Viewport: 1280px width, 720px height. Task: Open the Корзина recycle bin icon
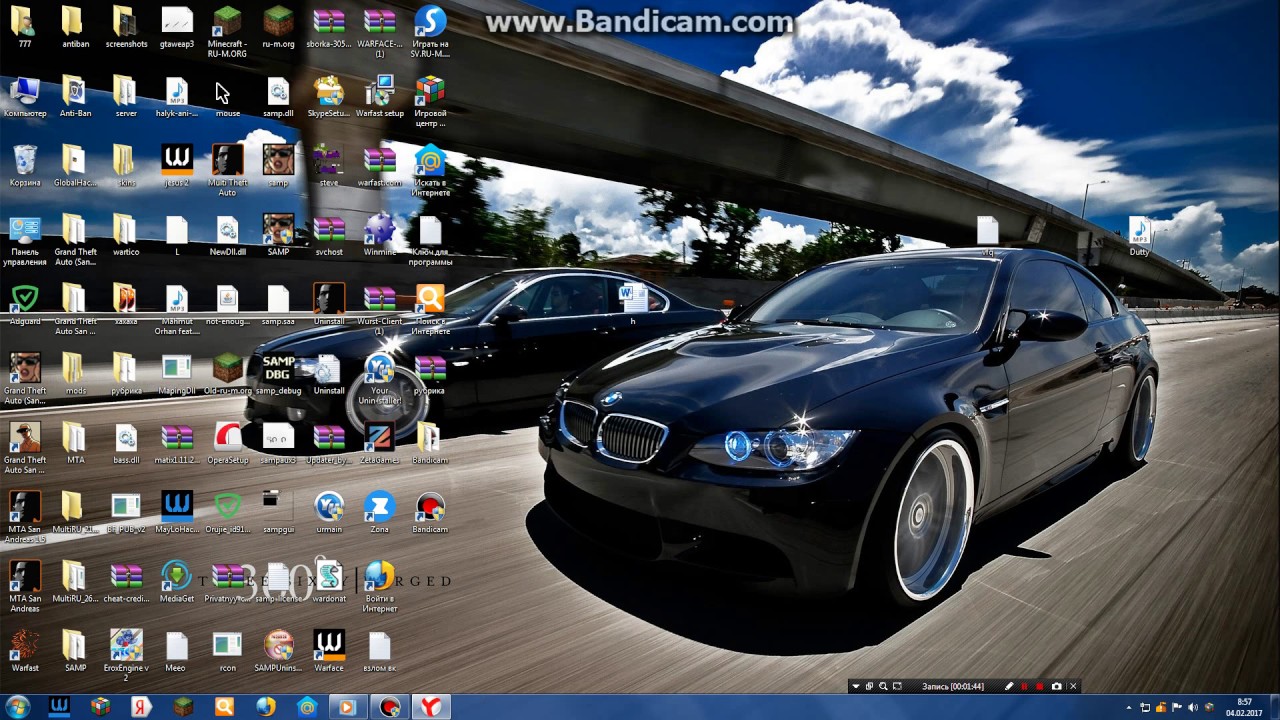[x=25, y=166]
